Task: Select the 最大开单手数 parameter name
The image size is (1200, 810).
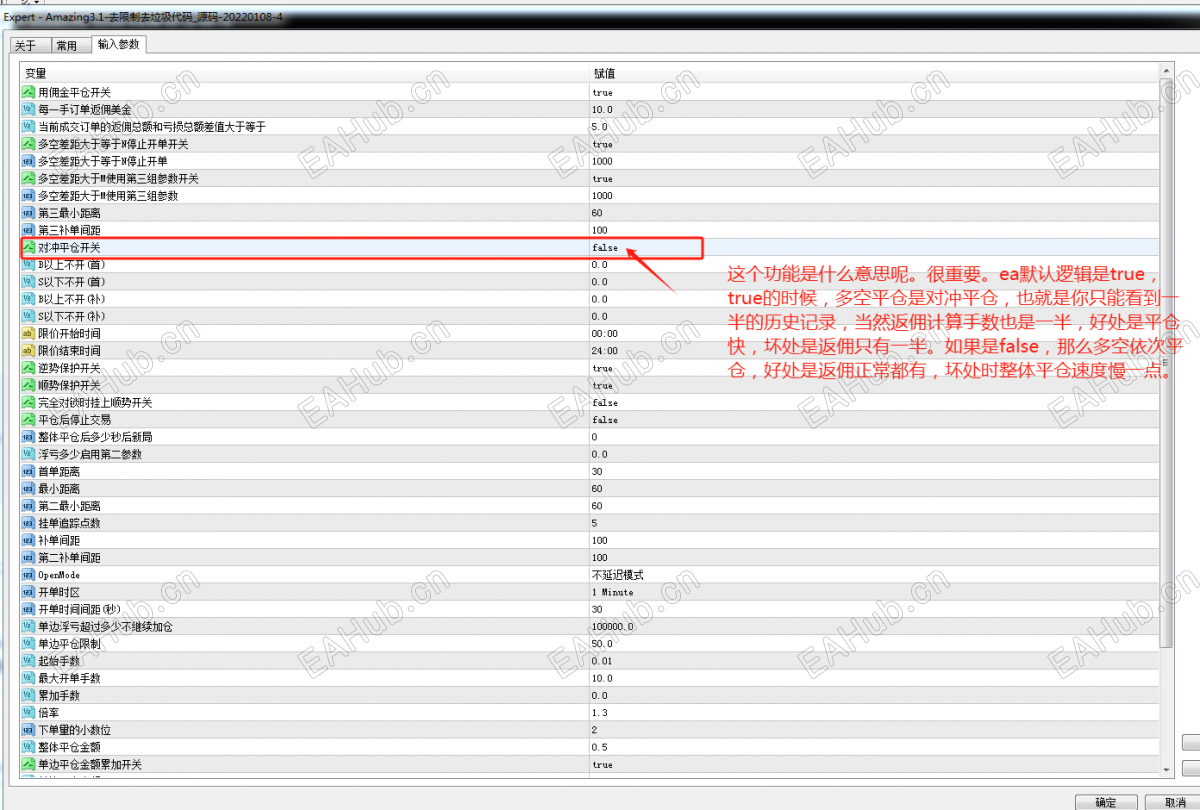Action: pos(68,678)
